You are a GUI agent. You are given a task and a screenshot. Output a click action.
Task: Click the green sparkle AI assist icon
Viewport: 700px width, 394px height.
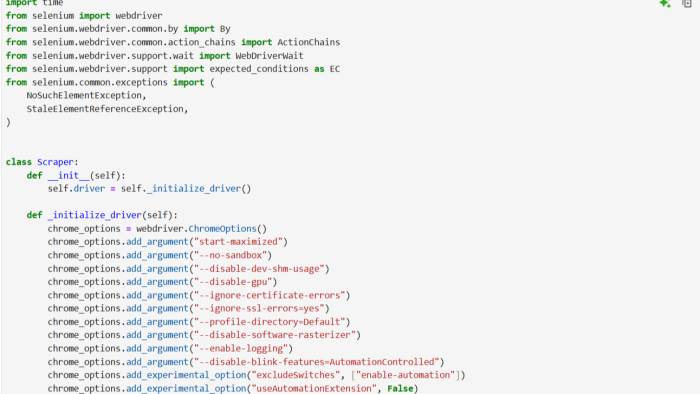click(665, 4)
